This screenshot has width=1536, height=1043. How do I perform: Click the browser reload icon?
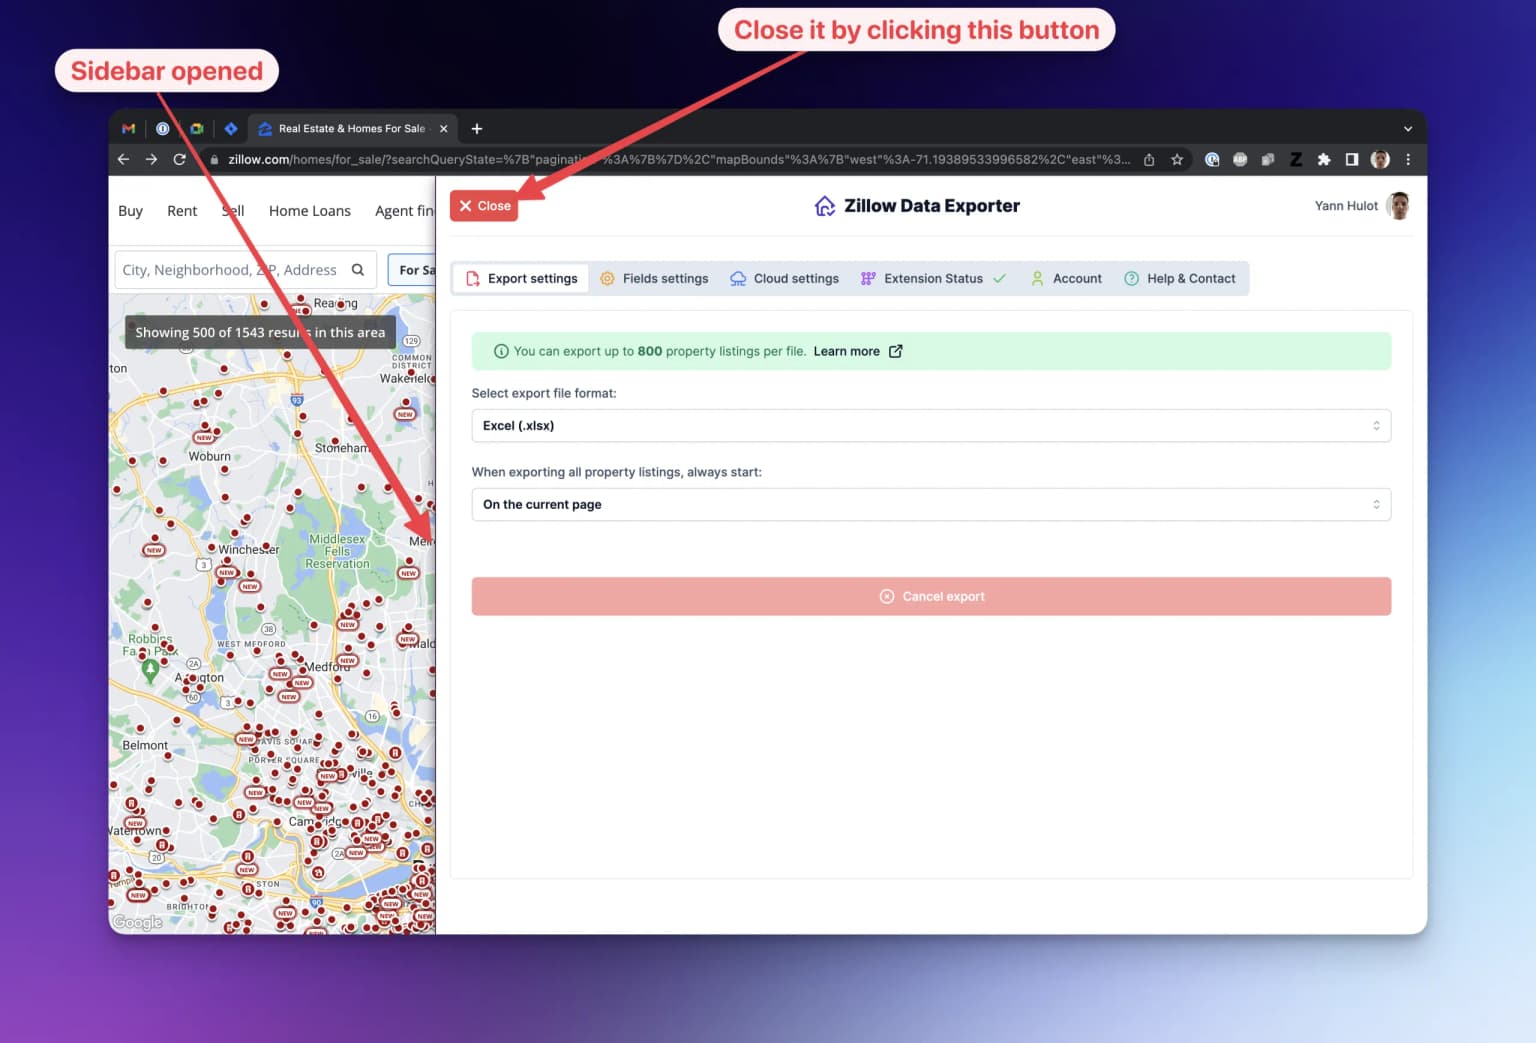pyautogui.click(x=180, y=159)
